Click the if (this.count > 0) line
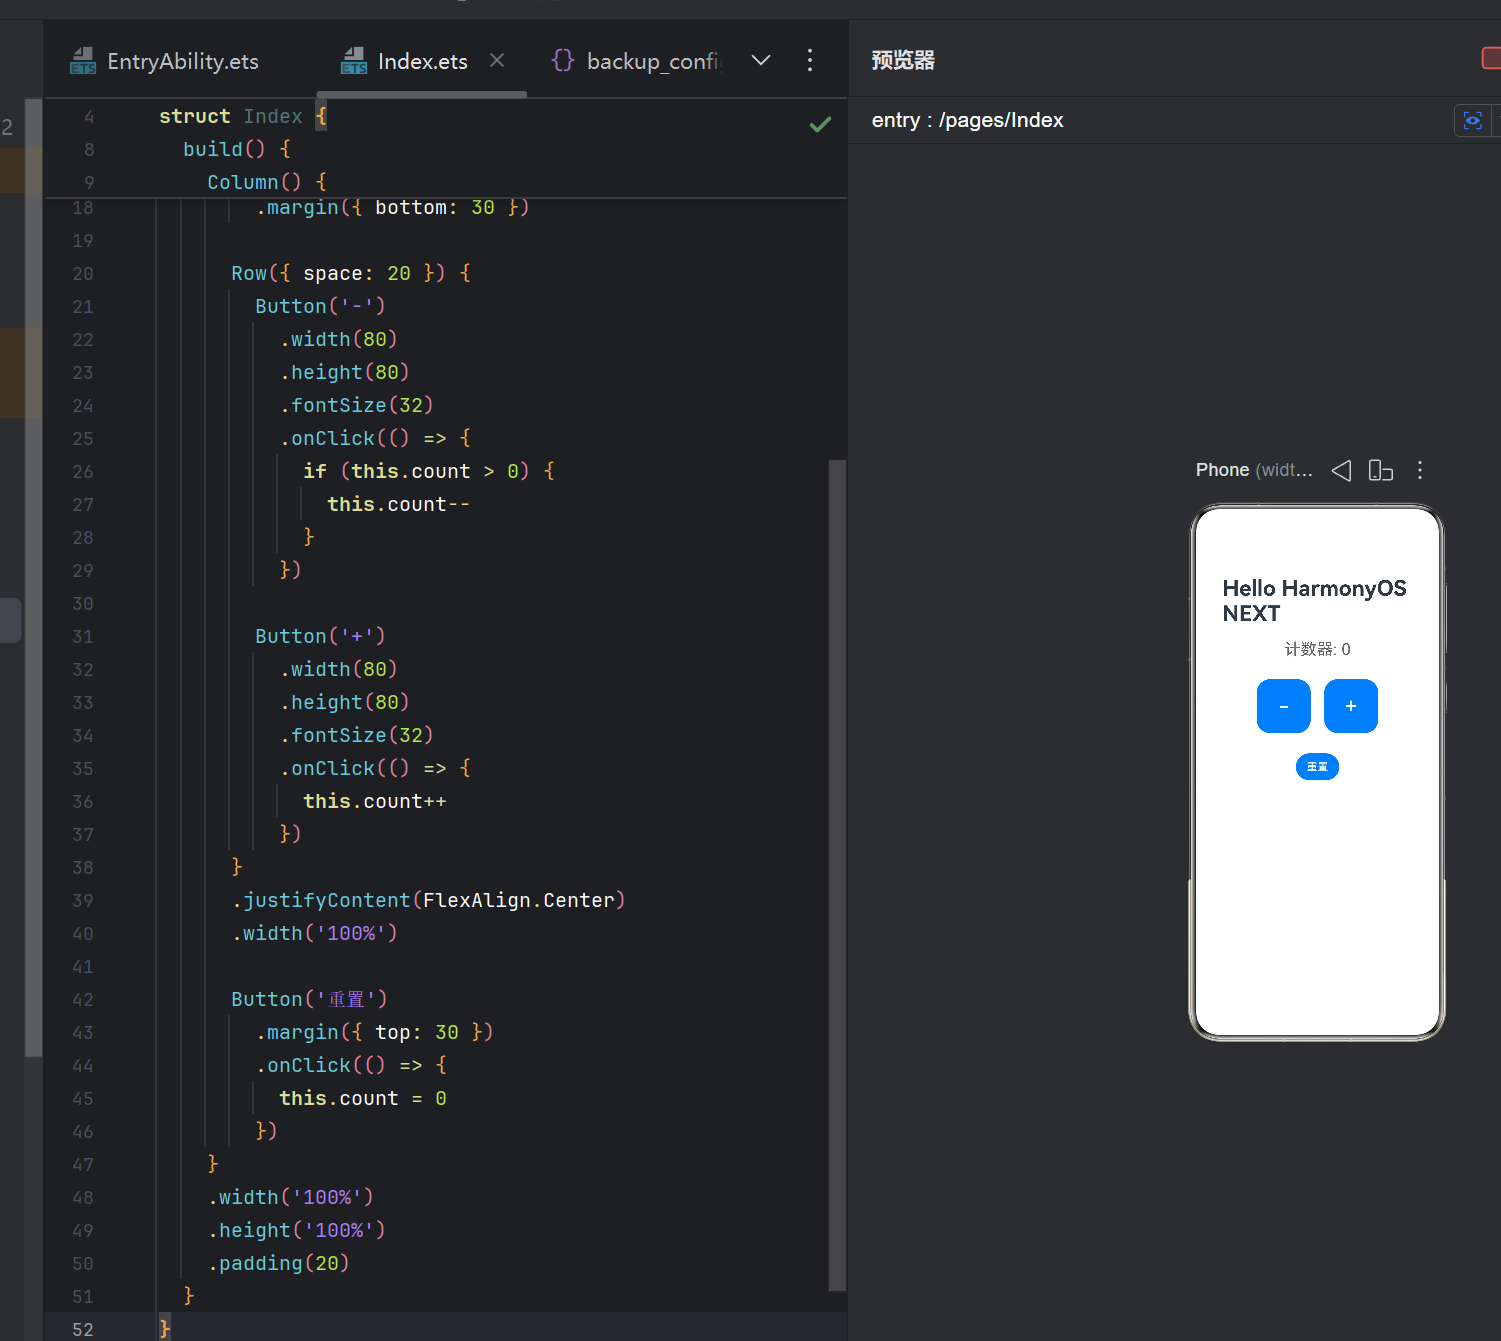 pos(429,471)
